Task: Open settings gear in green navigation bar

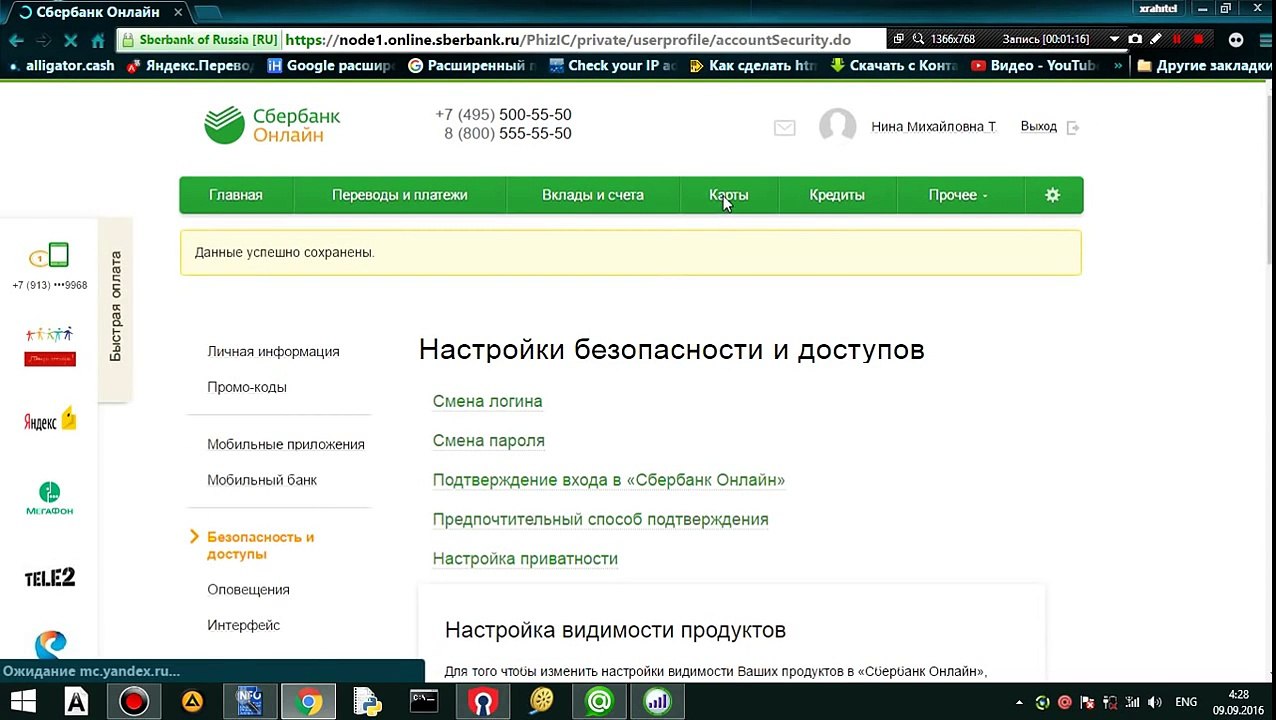Action: (1052, 195)
